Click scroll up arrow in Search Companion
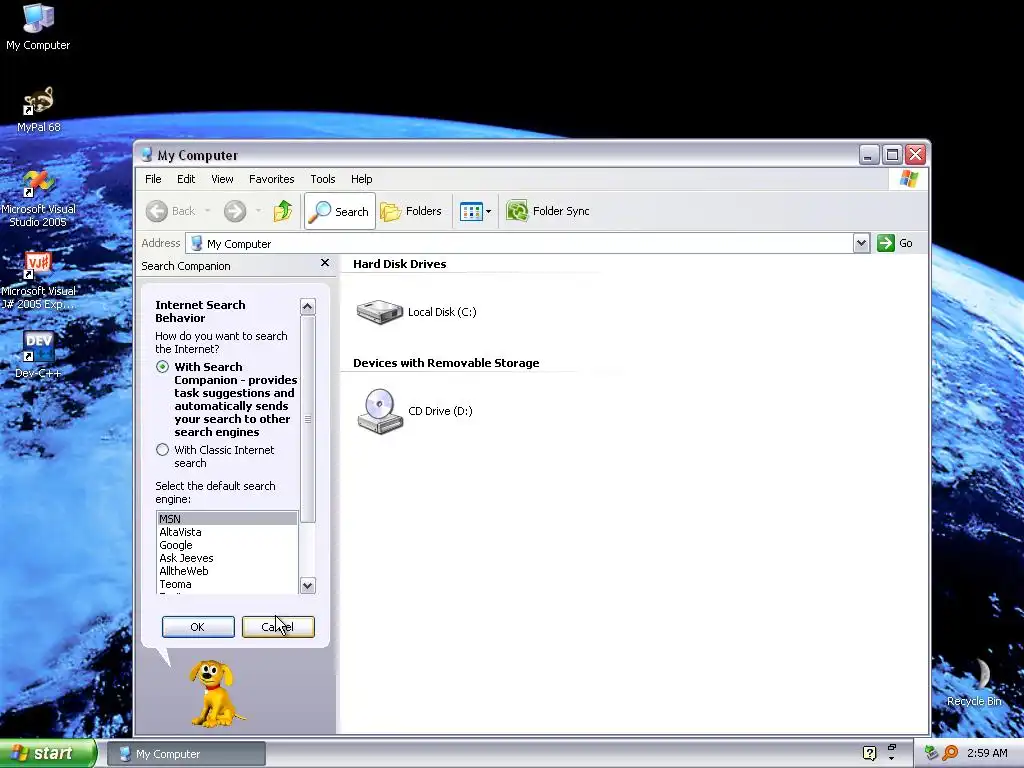 coord(308,307)
